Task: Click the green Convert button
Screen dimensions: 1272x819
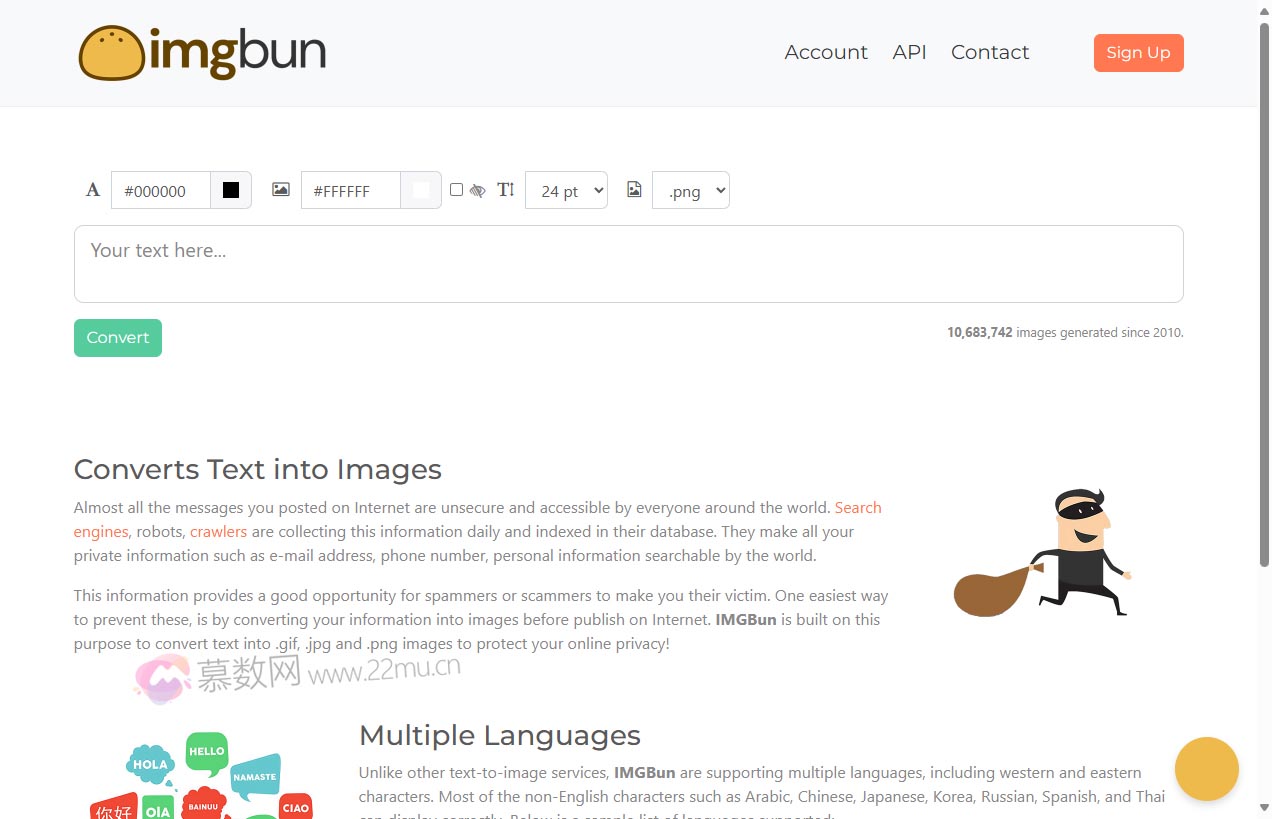Action: tap(118, 338)
